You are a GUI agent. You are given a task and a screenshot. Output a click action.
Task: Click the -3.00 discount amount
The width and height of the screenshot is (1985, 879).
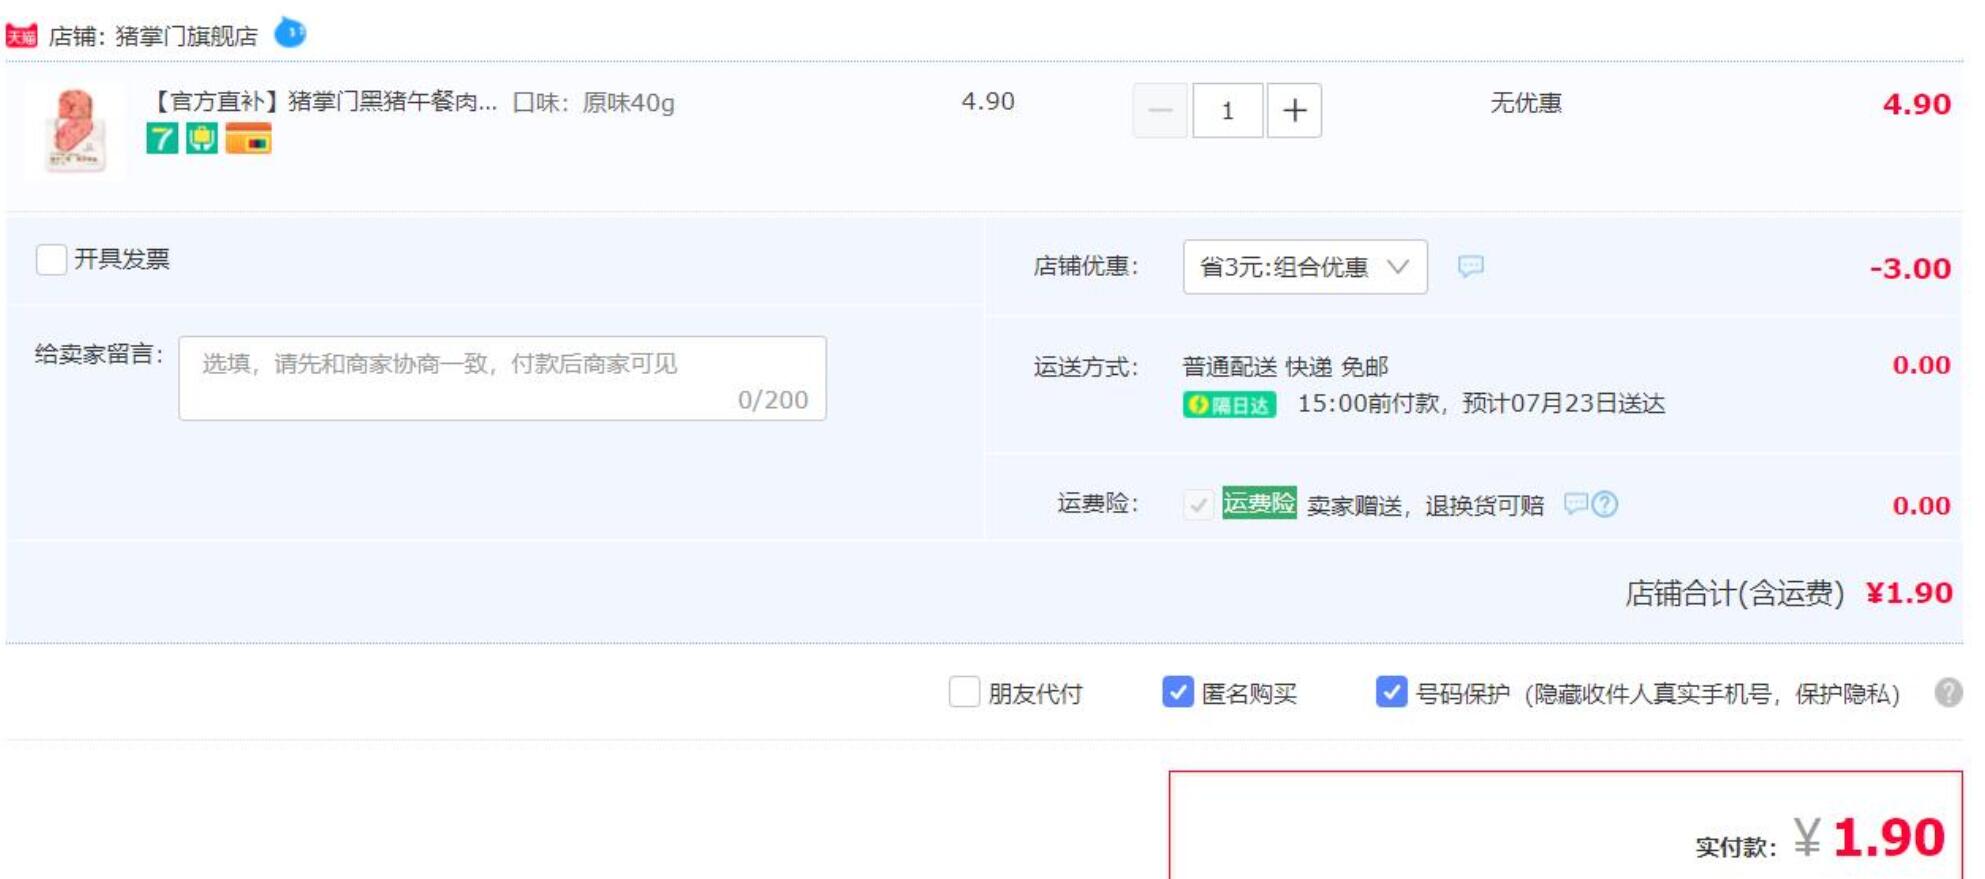click(x=1910, y=268)
